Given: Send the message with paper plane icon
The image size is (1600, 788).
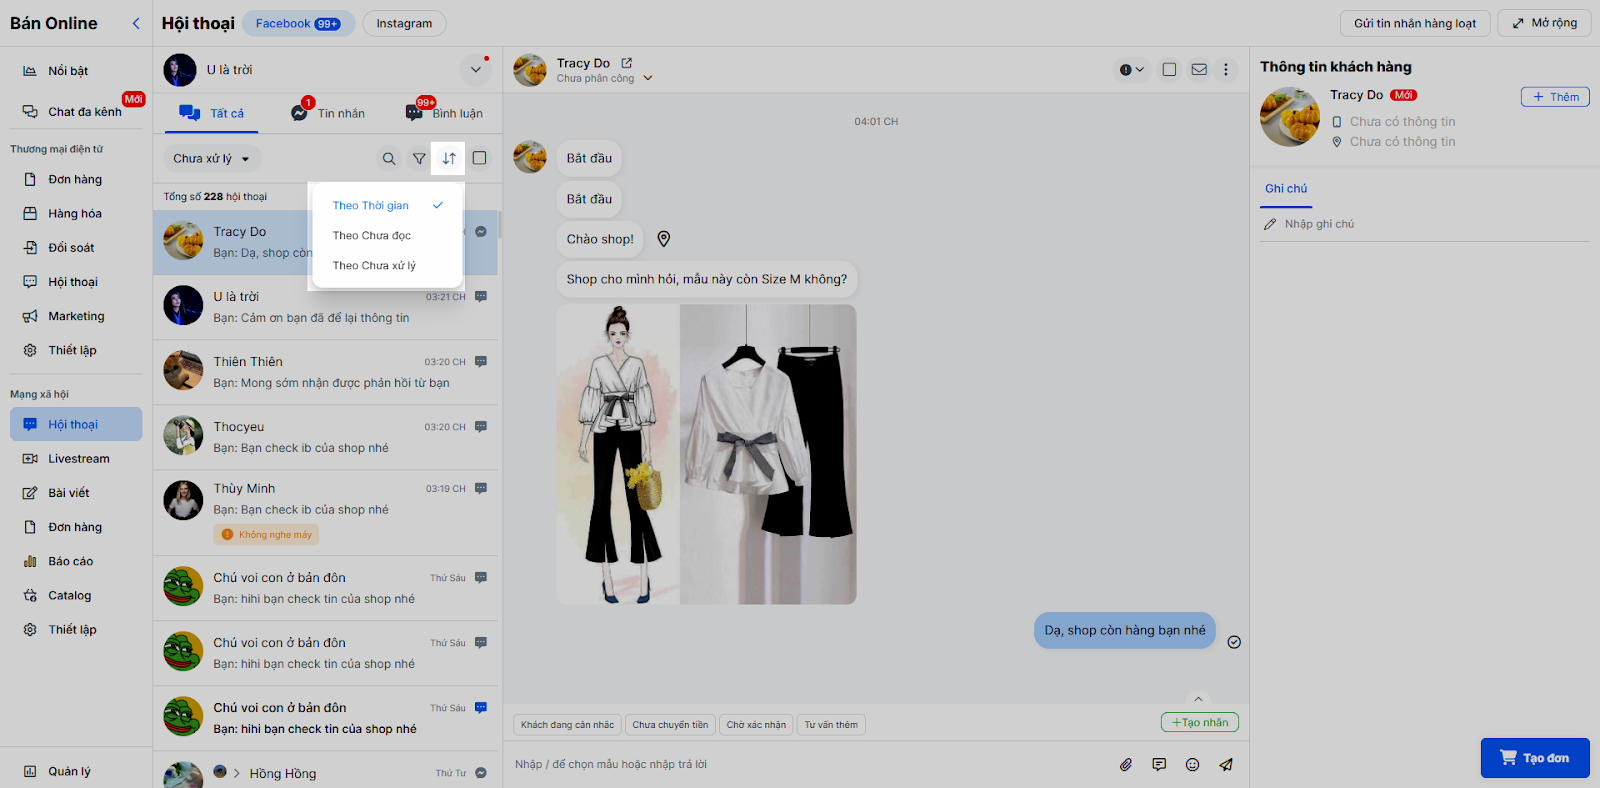Looking at the screenshot, I should click(x=1226, y=765).
